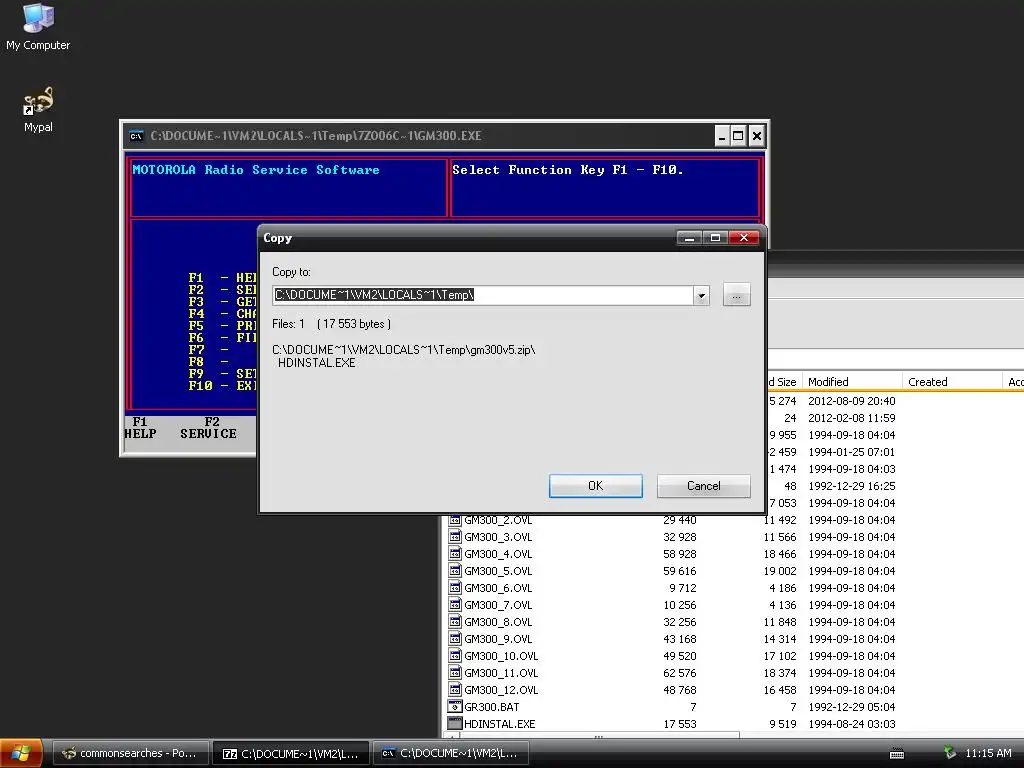This screenshot has height=768, width=1024.
Task: Cancel the Copy dialog
Action: pyautogui.click(x=703, y=486)
